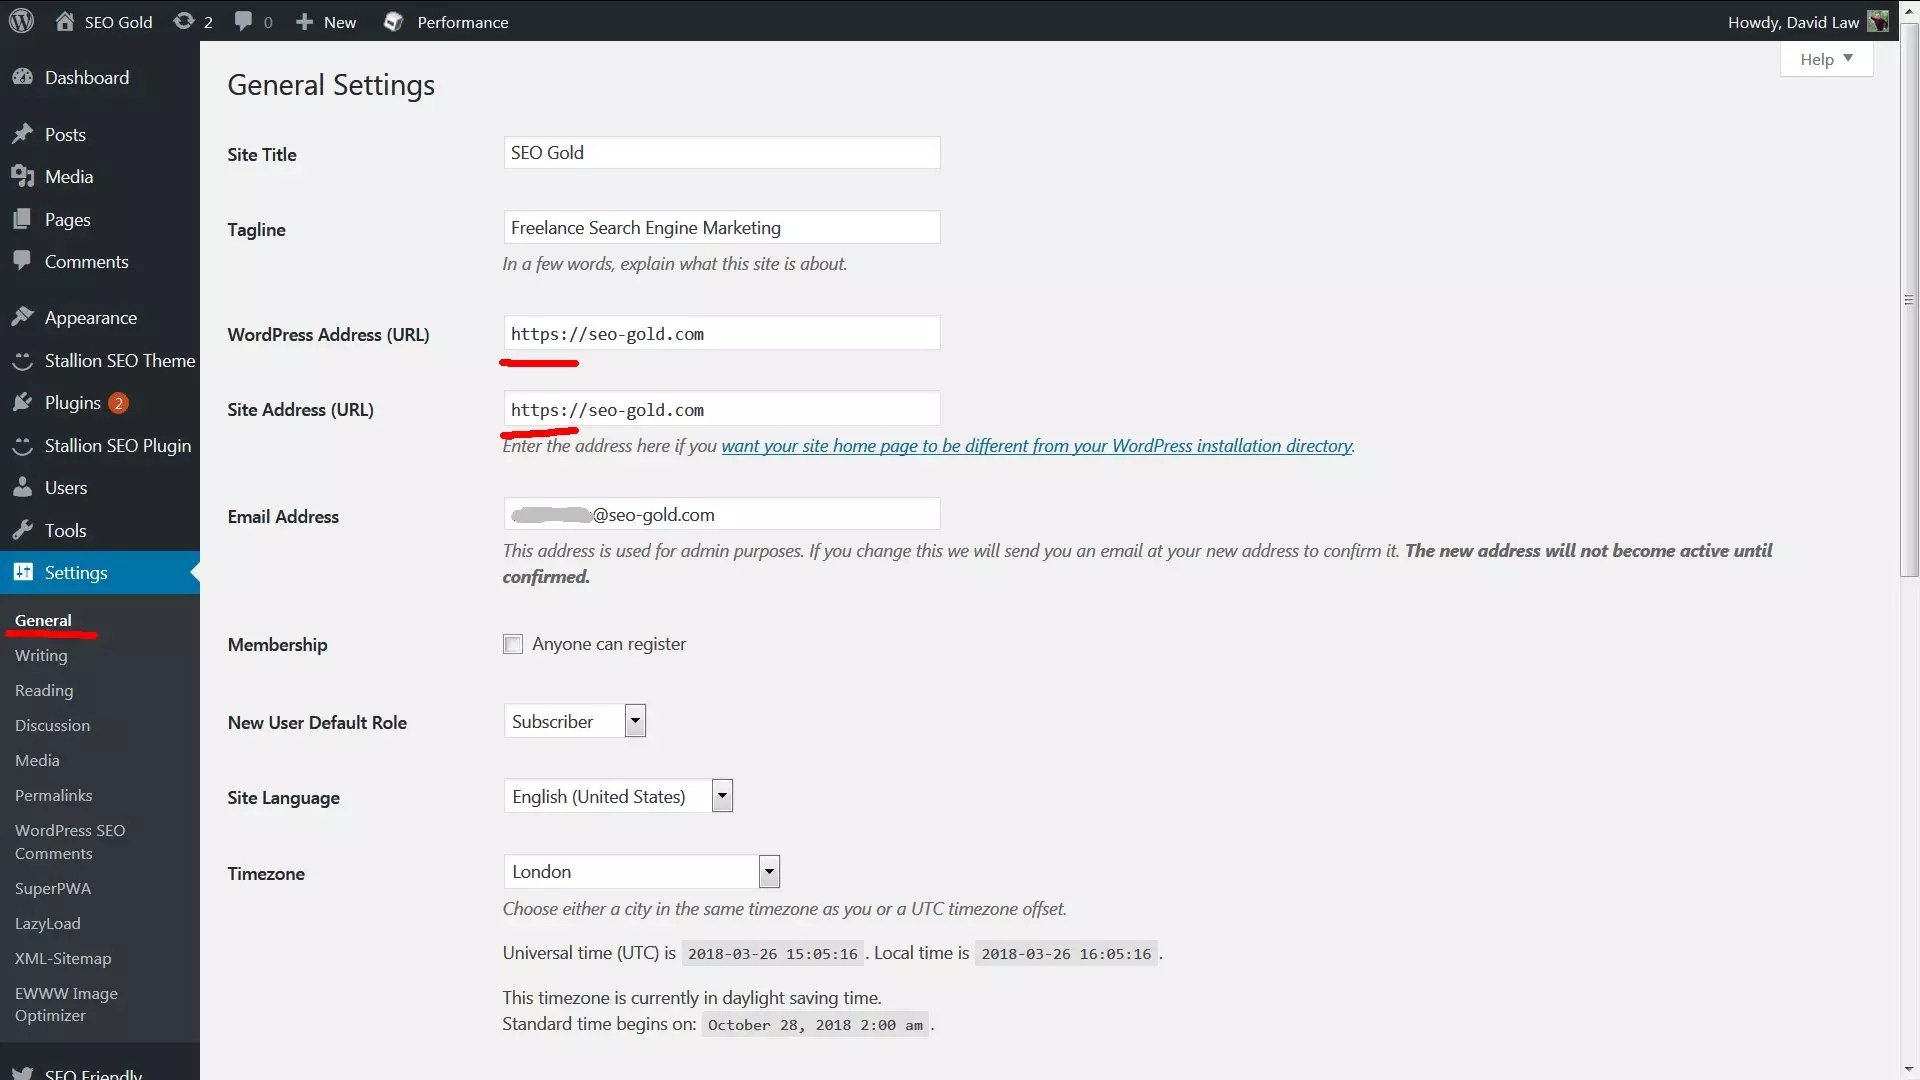
Task: Click the WordPress logo icon
Action: 21,21
